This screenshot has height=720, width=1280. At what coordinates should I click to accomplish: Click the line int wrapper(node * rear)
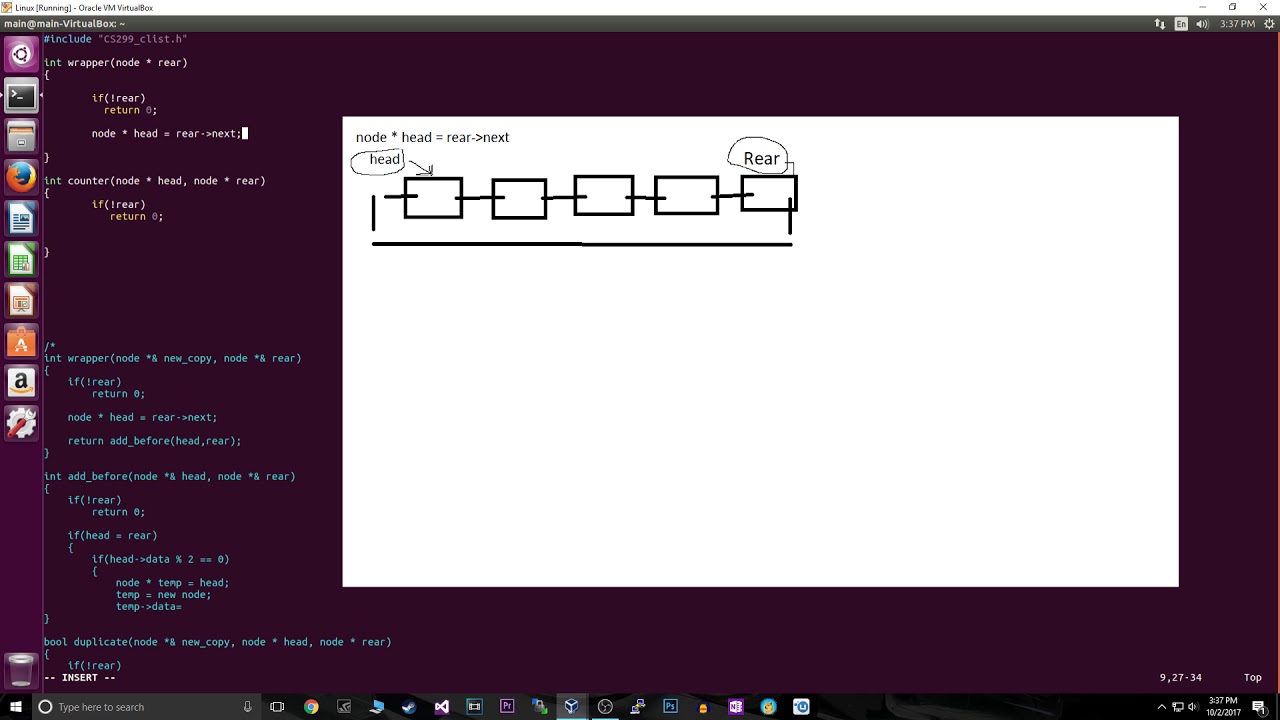[x=115, y=63]
